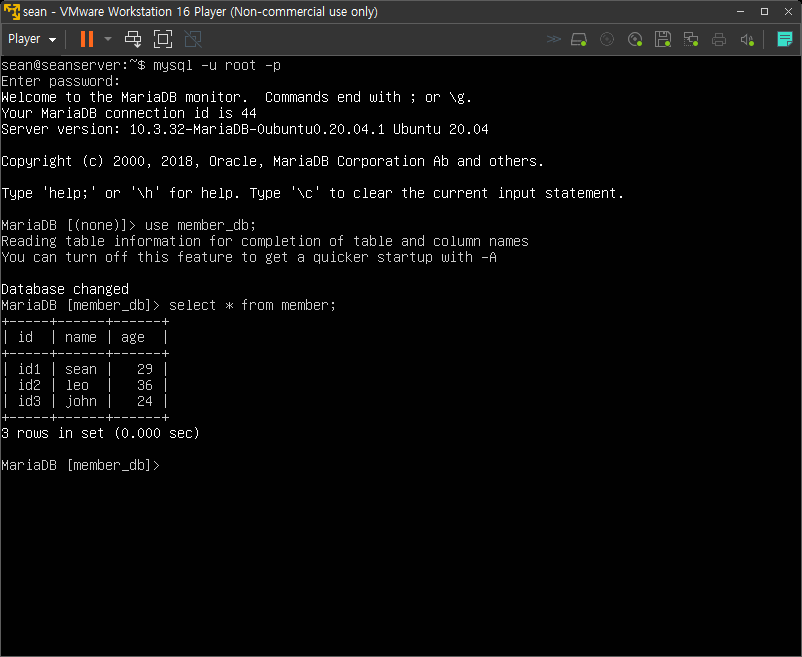Click the greyed-out CD/DVD drive icon
This screenshot has height=657, width=802.
click(x=607, y=39)
